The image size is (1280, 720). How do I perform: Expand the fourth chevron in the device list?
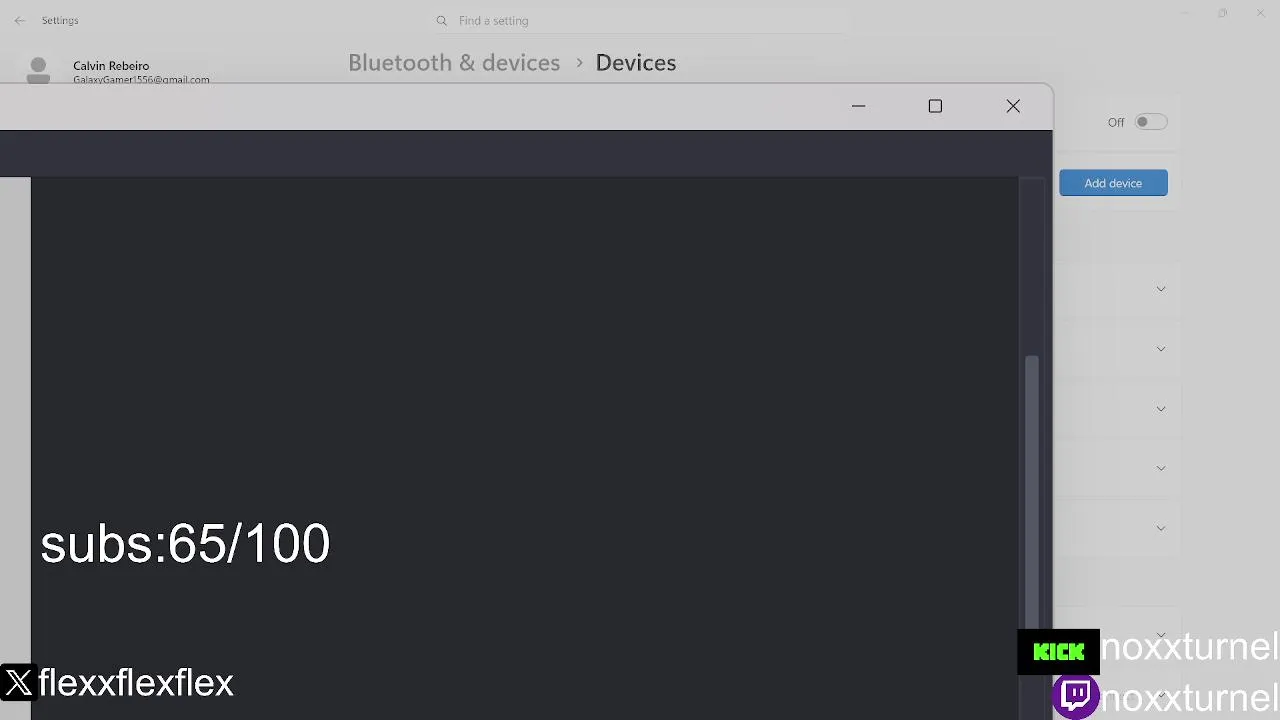point(1161,468)
